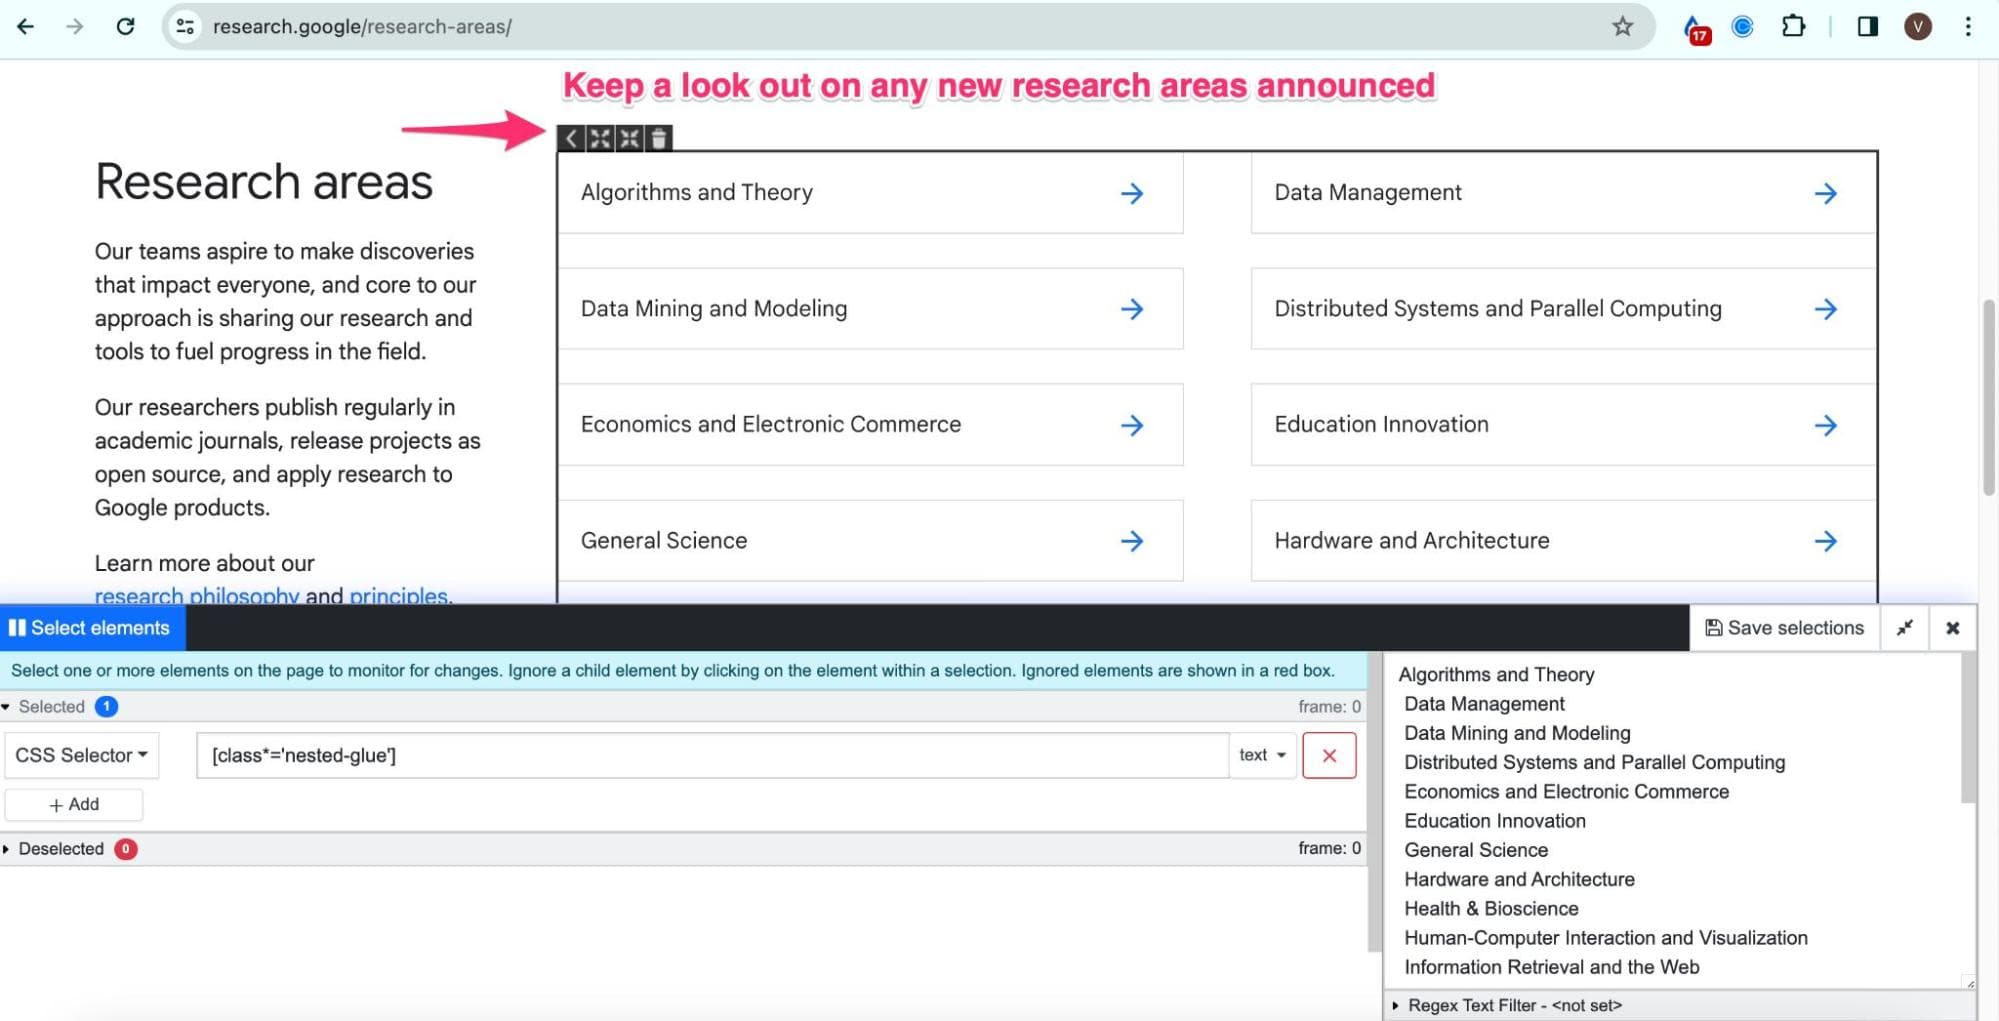Open the 'text' data type dropdown
Viewport: 1999px width, 1021px height.
[x=1262, y=755]
